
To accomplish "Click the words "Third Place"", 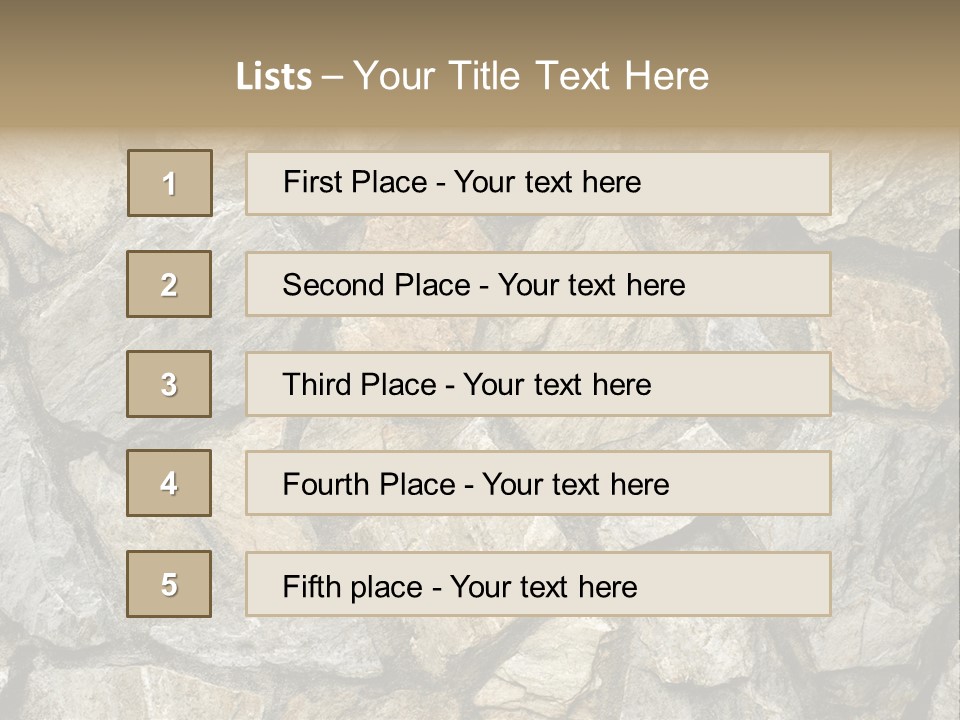I will coord(359,385).
